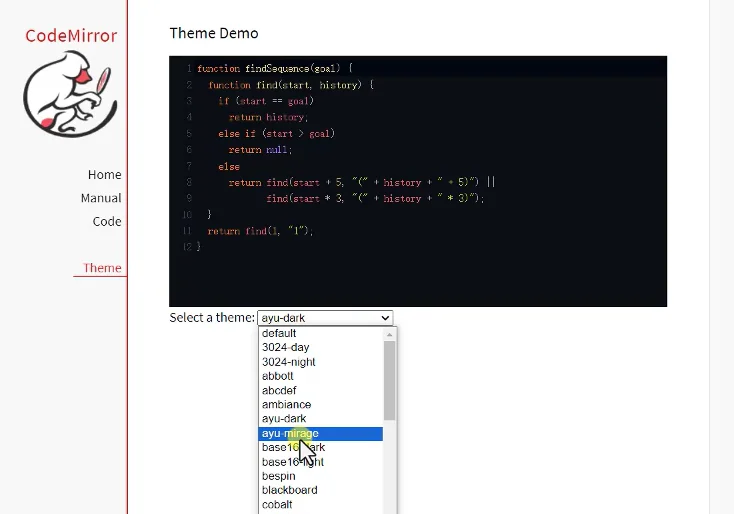Image resolution: width=734 pixels, height=514 pixels.
Task: Click the 'Select a theme:' label
Action: tap(212, 318)
